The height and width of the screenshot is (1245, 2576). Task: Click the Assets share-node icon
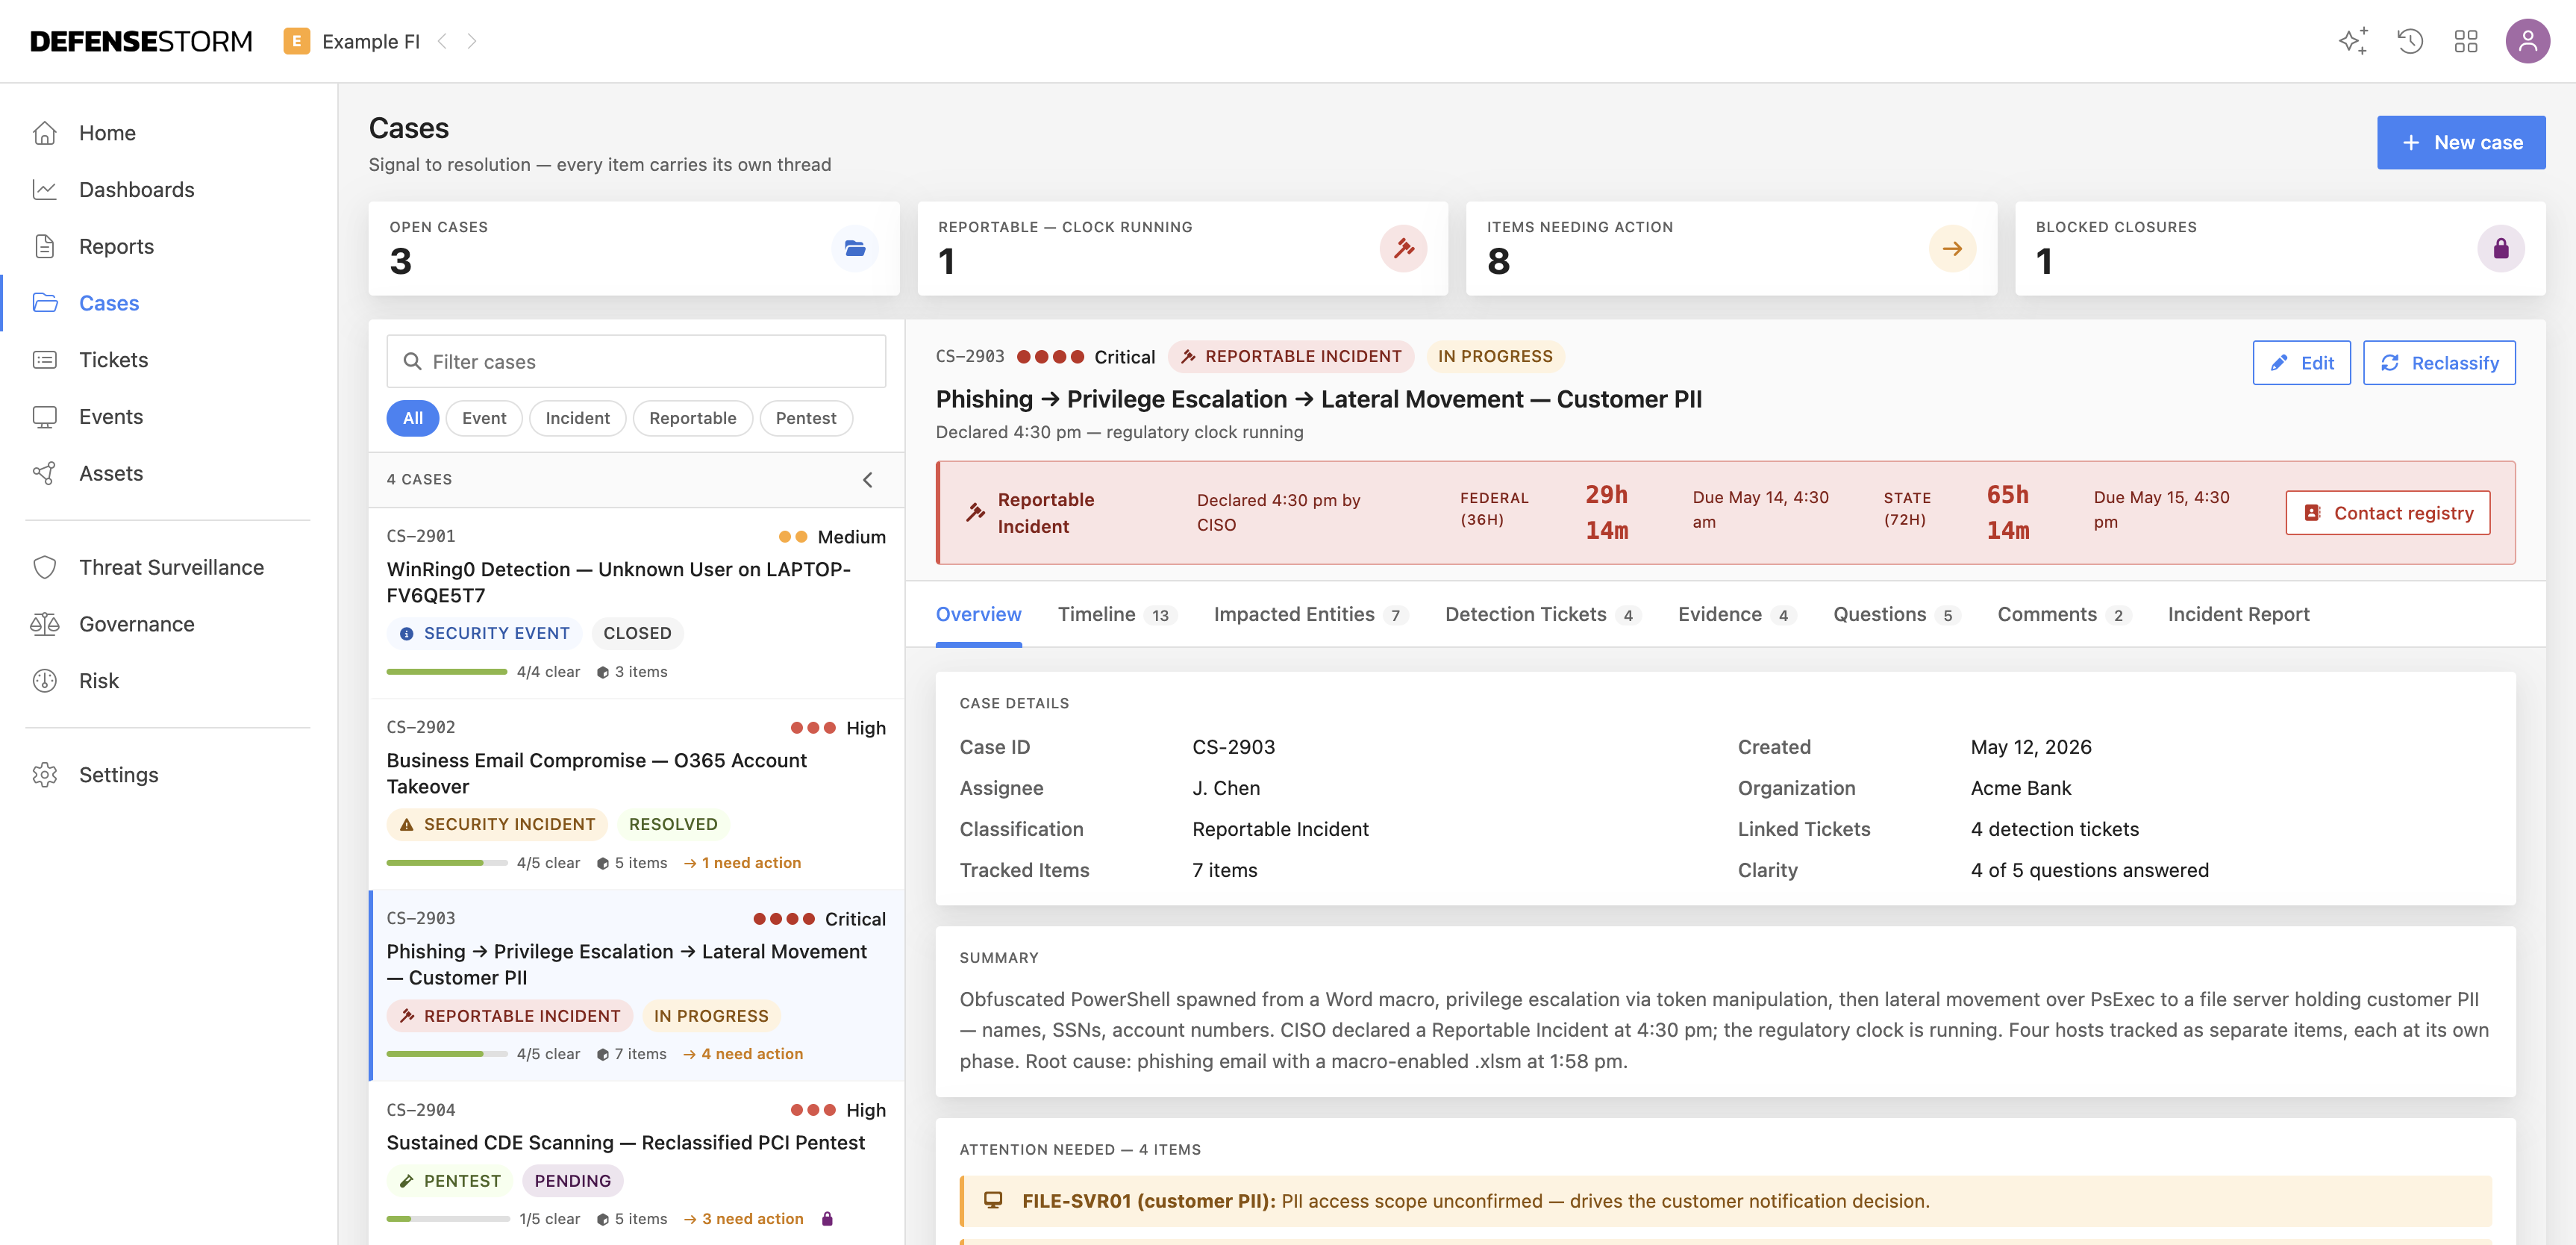[x=45, y=473]
